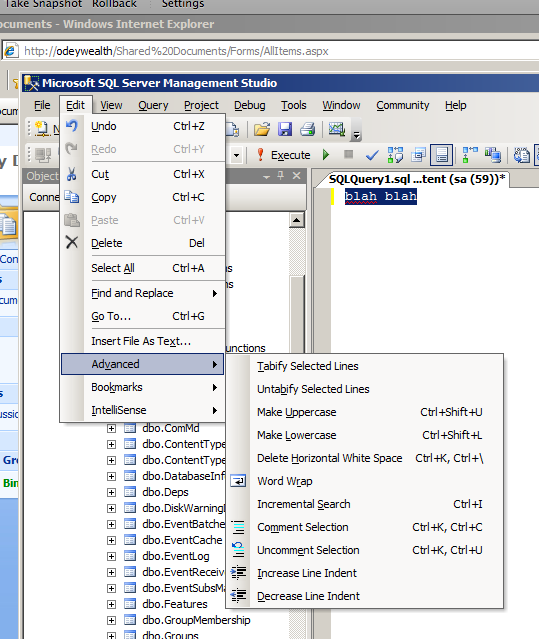This screenshot has height=639, width=539.
Task: Click the Object Explorer scroll up arrow
Action: tap(297, 220)
